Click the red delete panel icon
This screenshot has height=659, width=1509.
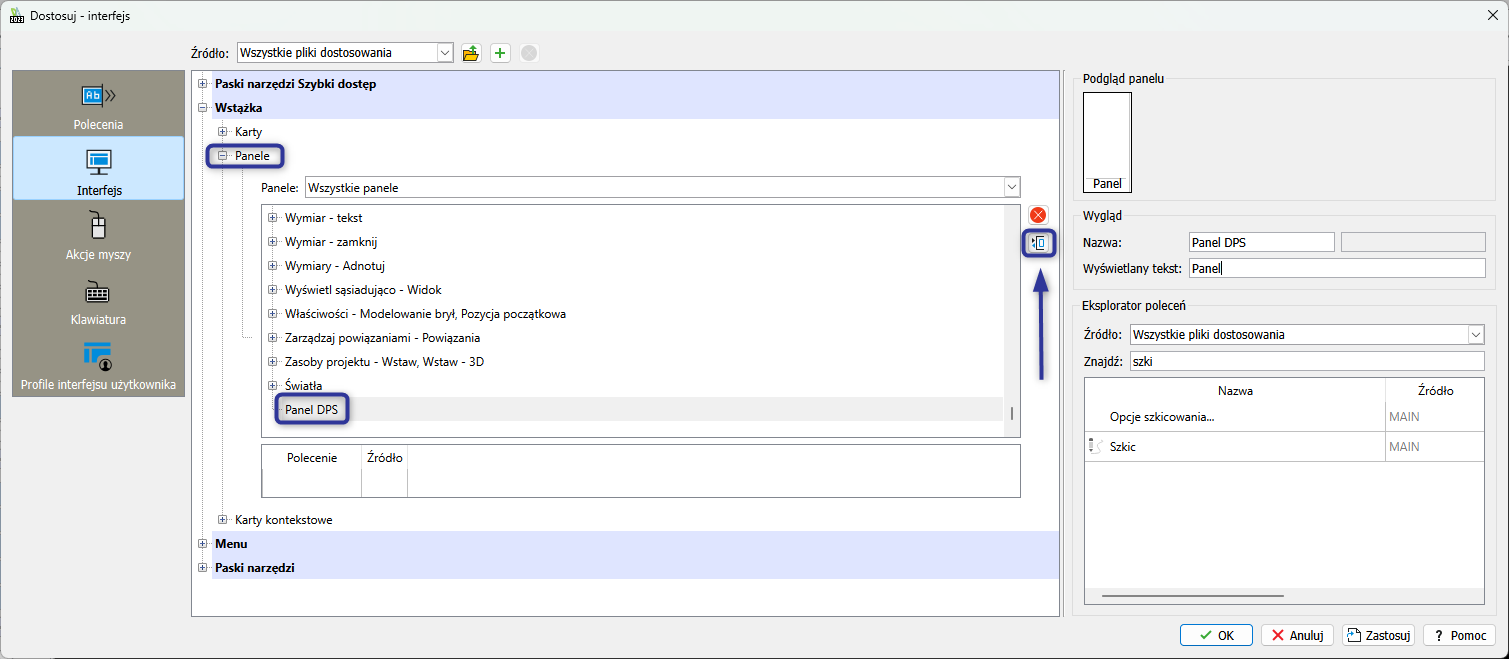(x=1038, y=215)
